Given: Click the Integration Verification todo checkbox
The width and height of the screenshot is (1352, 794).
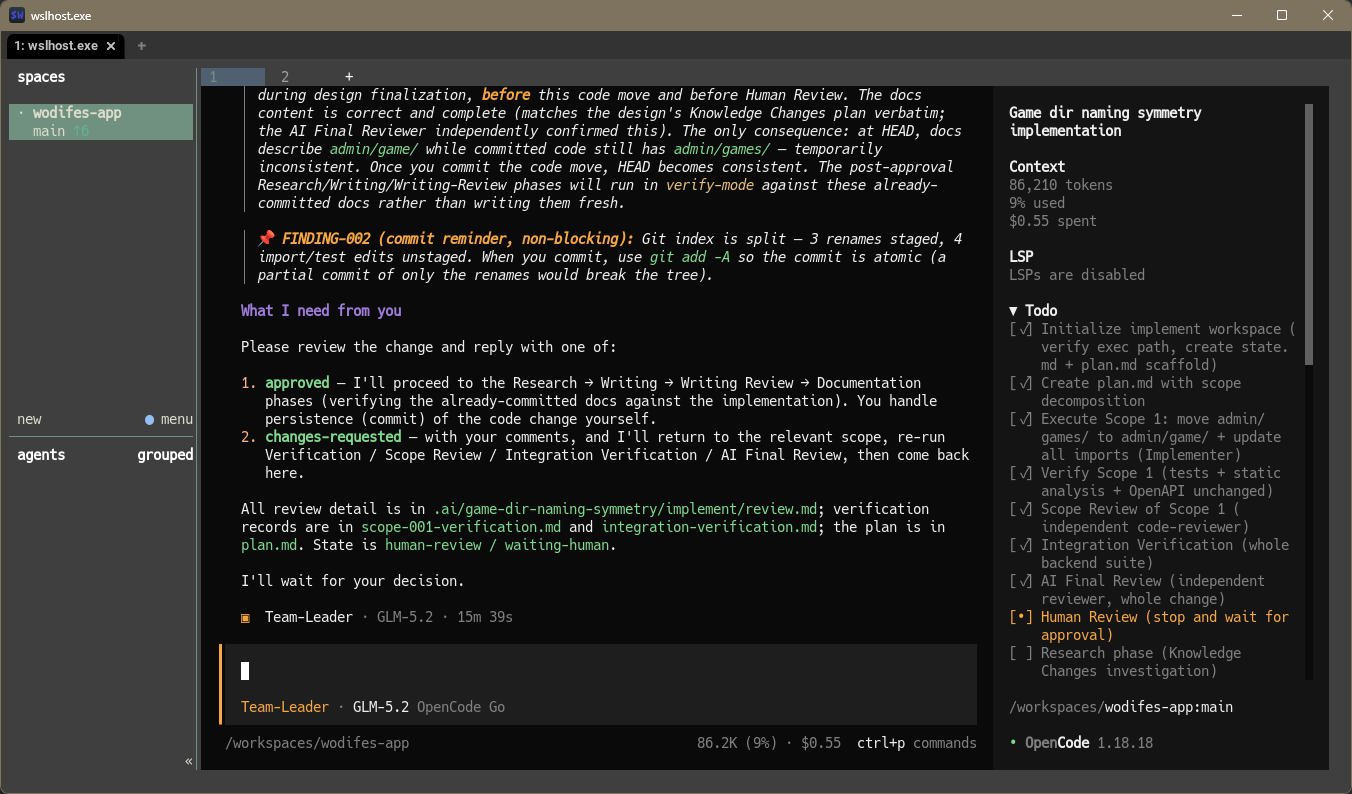Looking at the screenshot, I should point(1021,545).
